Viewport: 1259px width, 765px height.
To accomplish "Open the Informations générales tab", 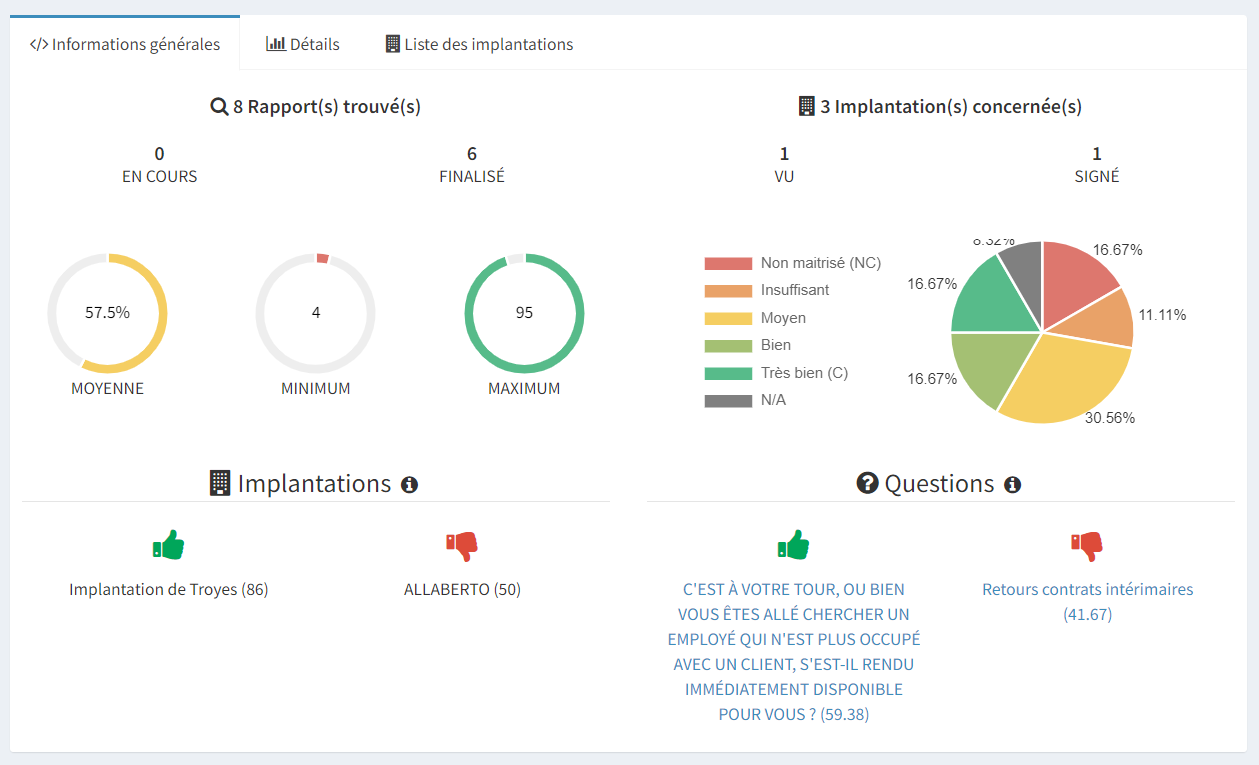I will click(x=125, y=44).
